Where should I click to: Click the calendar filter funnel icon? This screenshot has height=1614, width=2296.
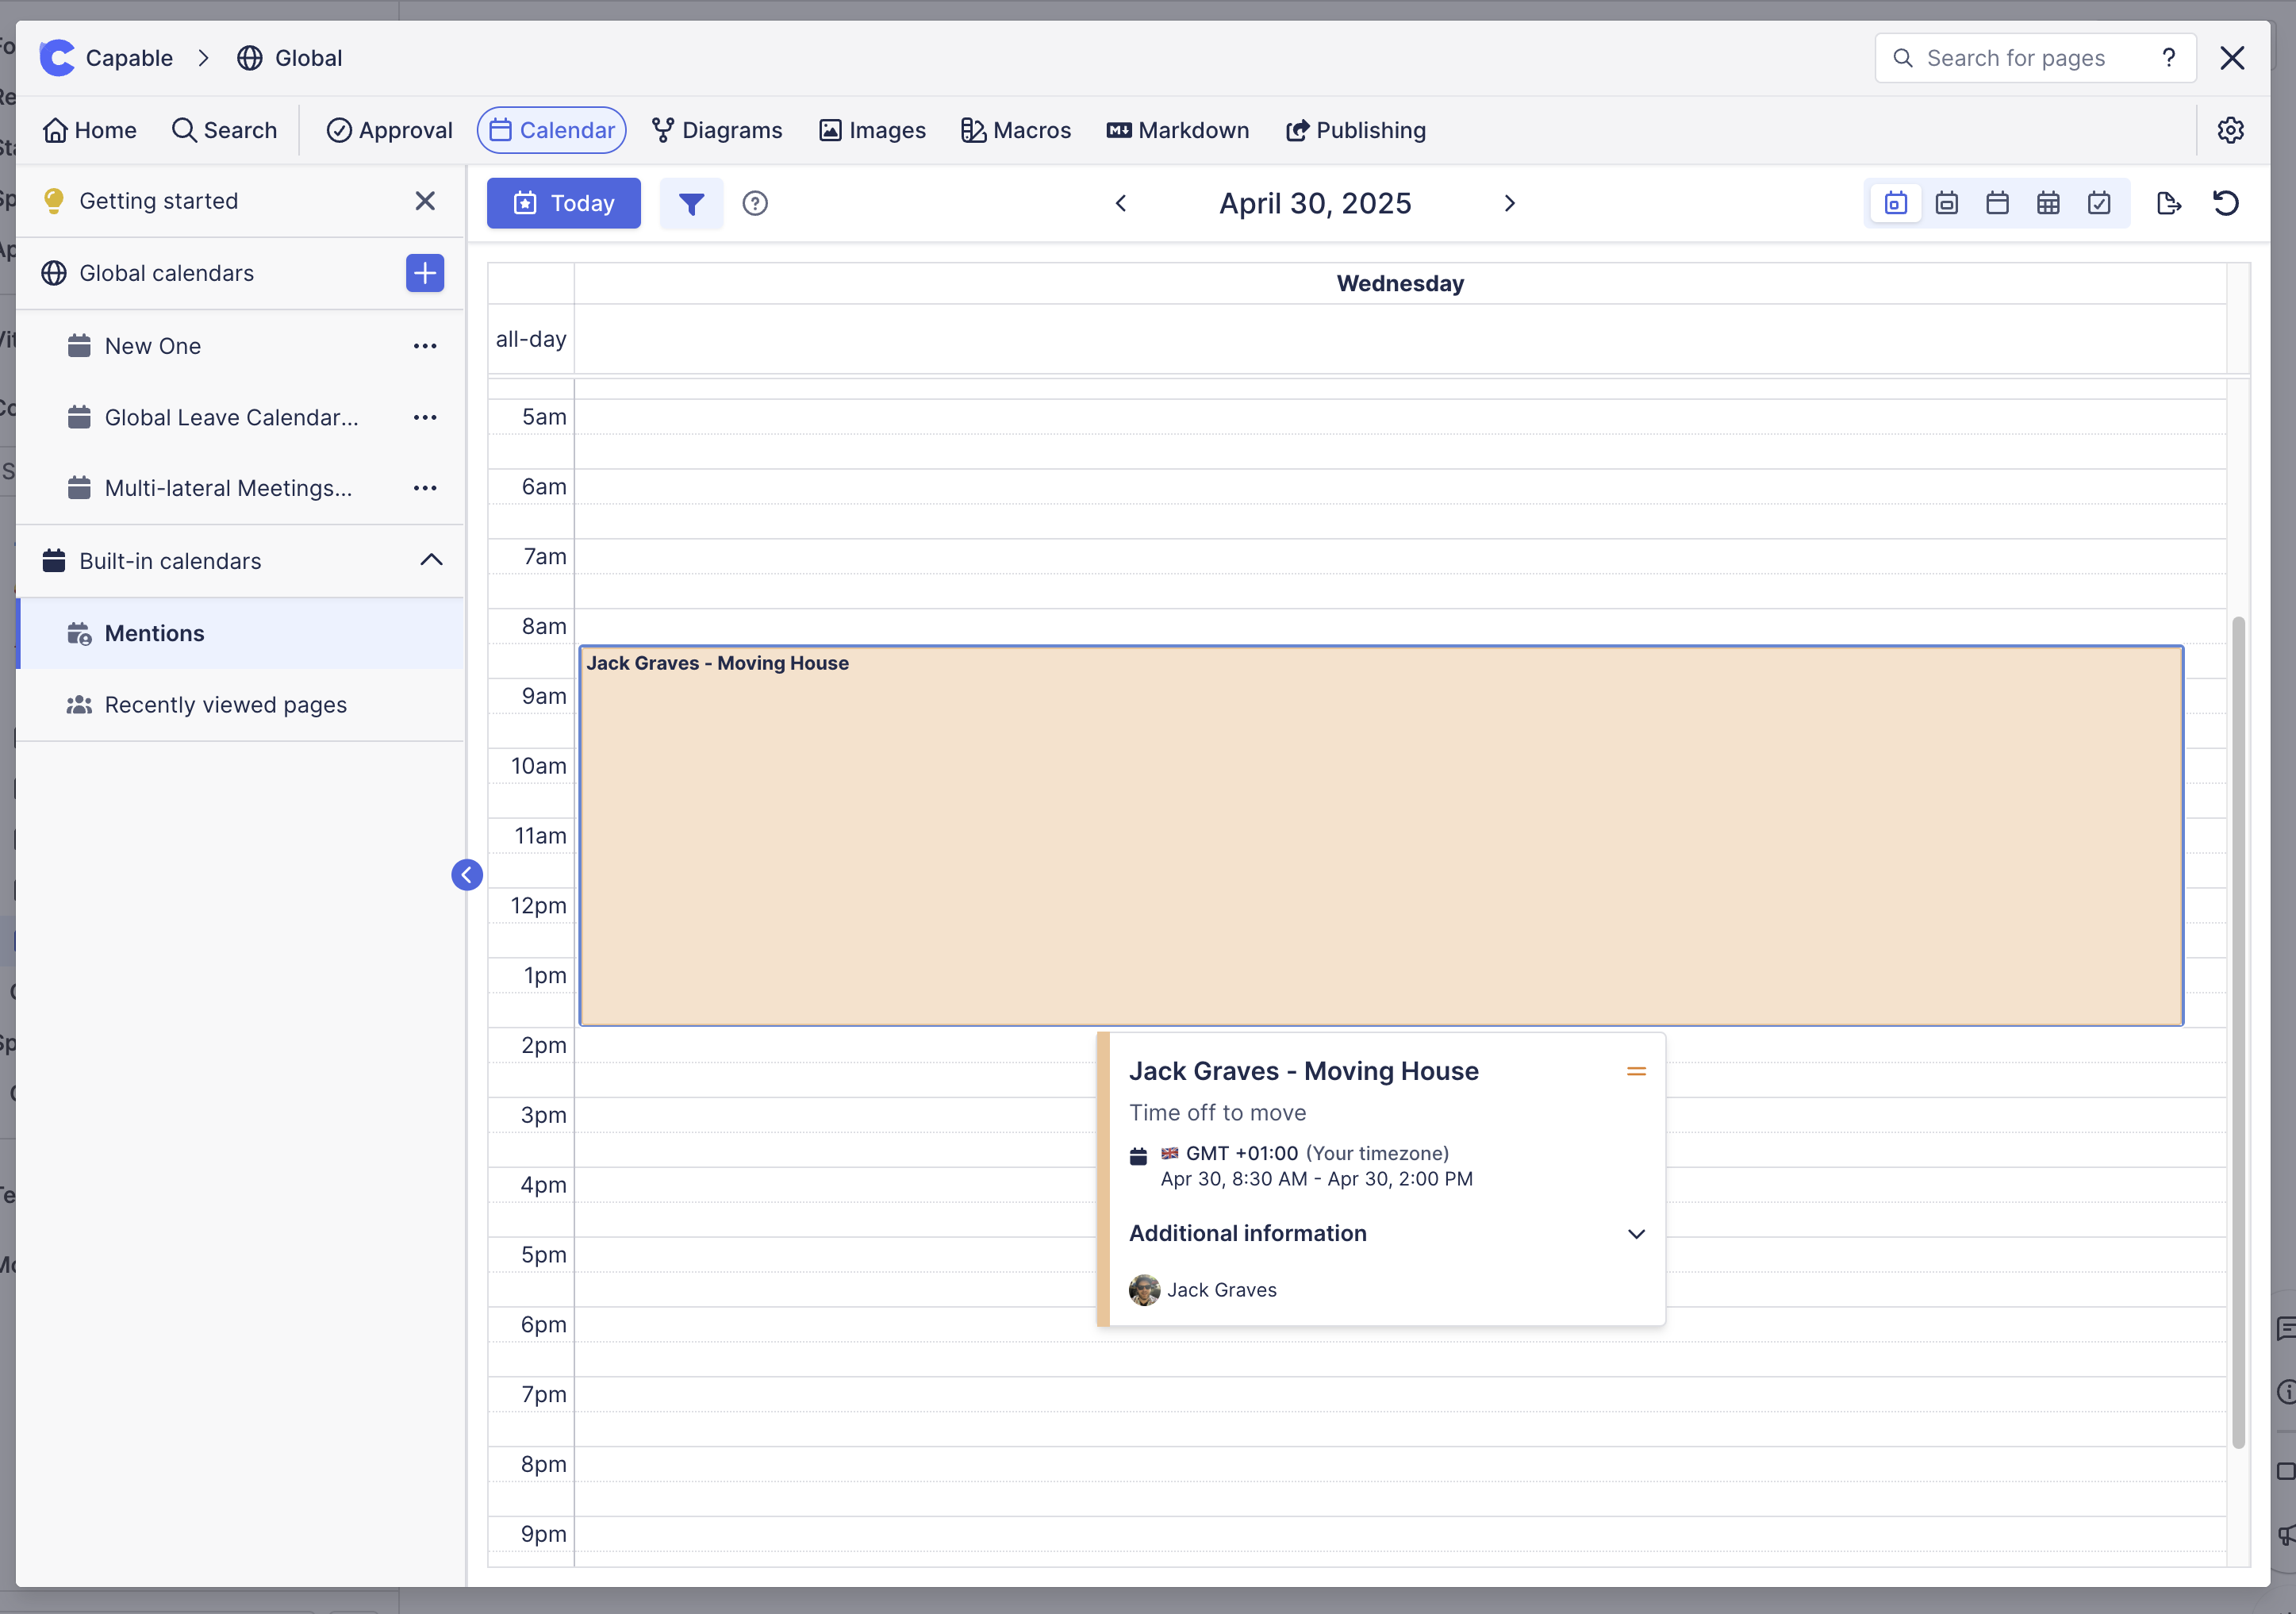tap(691, 204)
